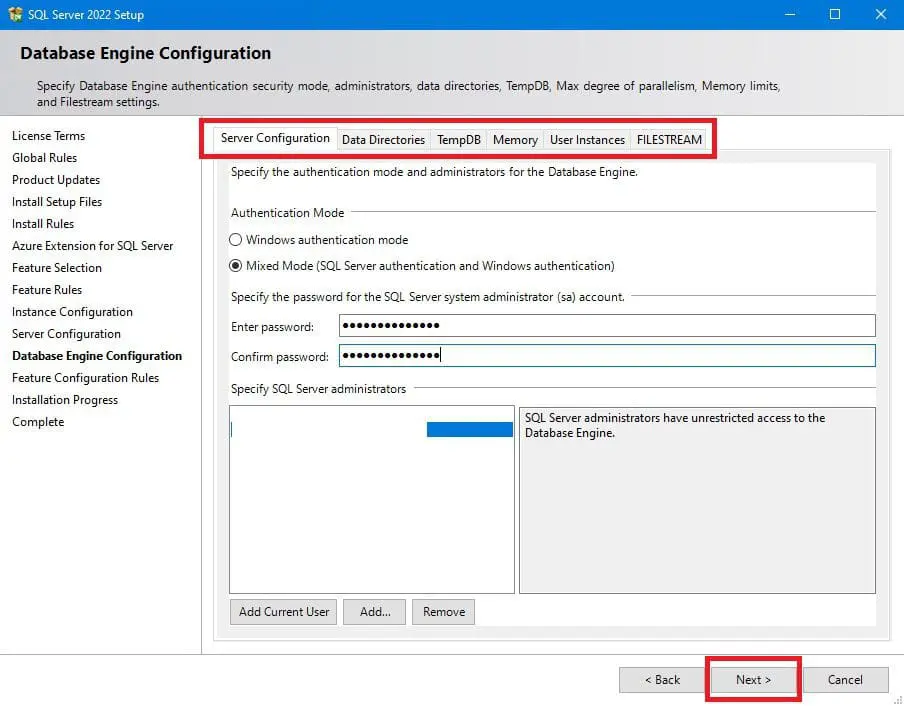Switch to the Server Configuration tab
The width and height of the screenshot is (904, 706).
point(277,138)
